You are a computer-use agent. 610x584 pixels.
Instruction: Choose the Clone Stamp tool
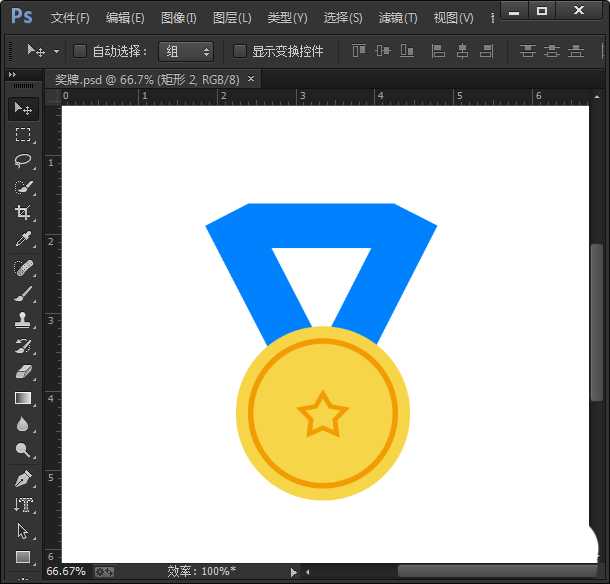23,320
